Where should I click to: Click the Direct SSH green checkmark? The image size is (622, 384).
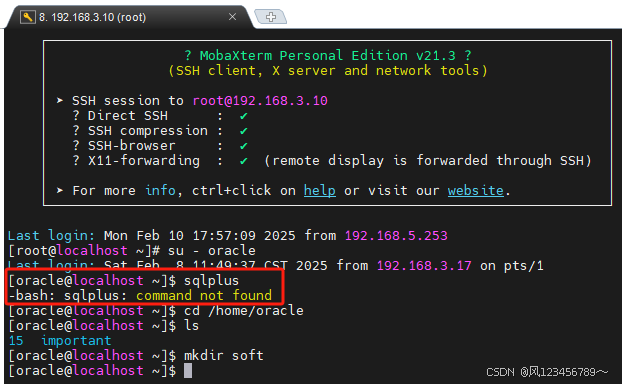pos(244,116)
